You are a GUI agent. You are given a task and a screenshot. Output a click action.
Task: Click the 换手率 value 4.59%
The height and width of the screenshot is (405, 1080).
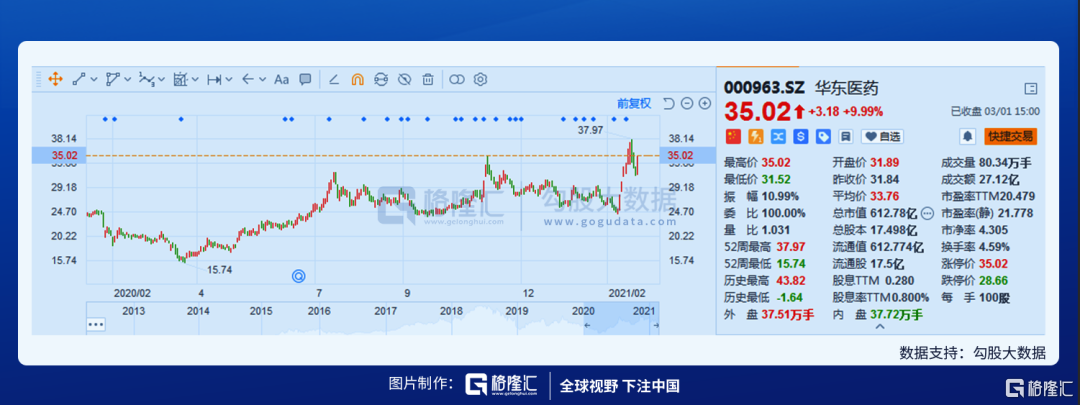995,247
